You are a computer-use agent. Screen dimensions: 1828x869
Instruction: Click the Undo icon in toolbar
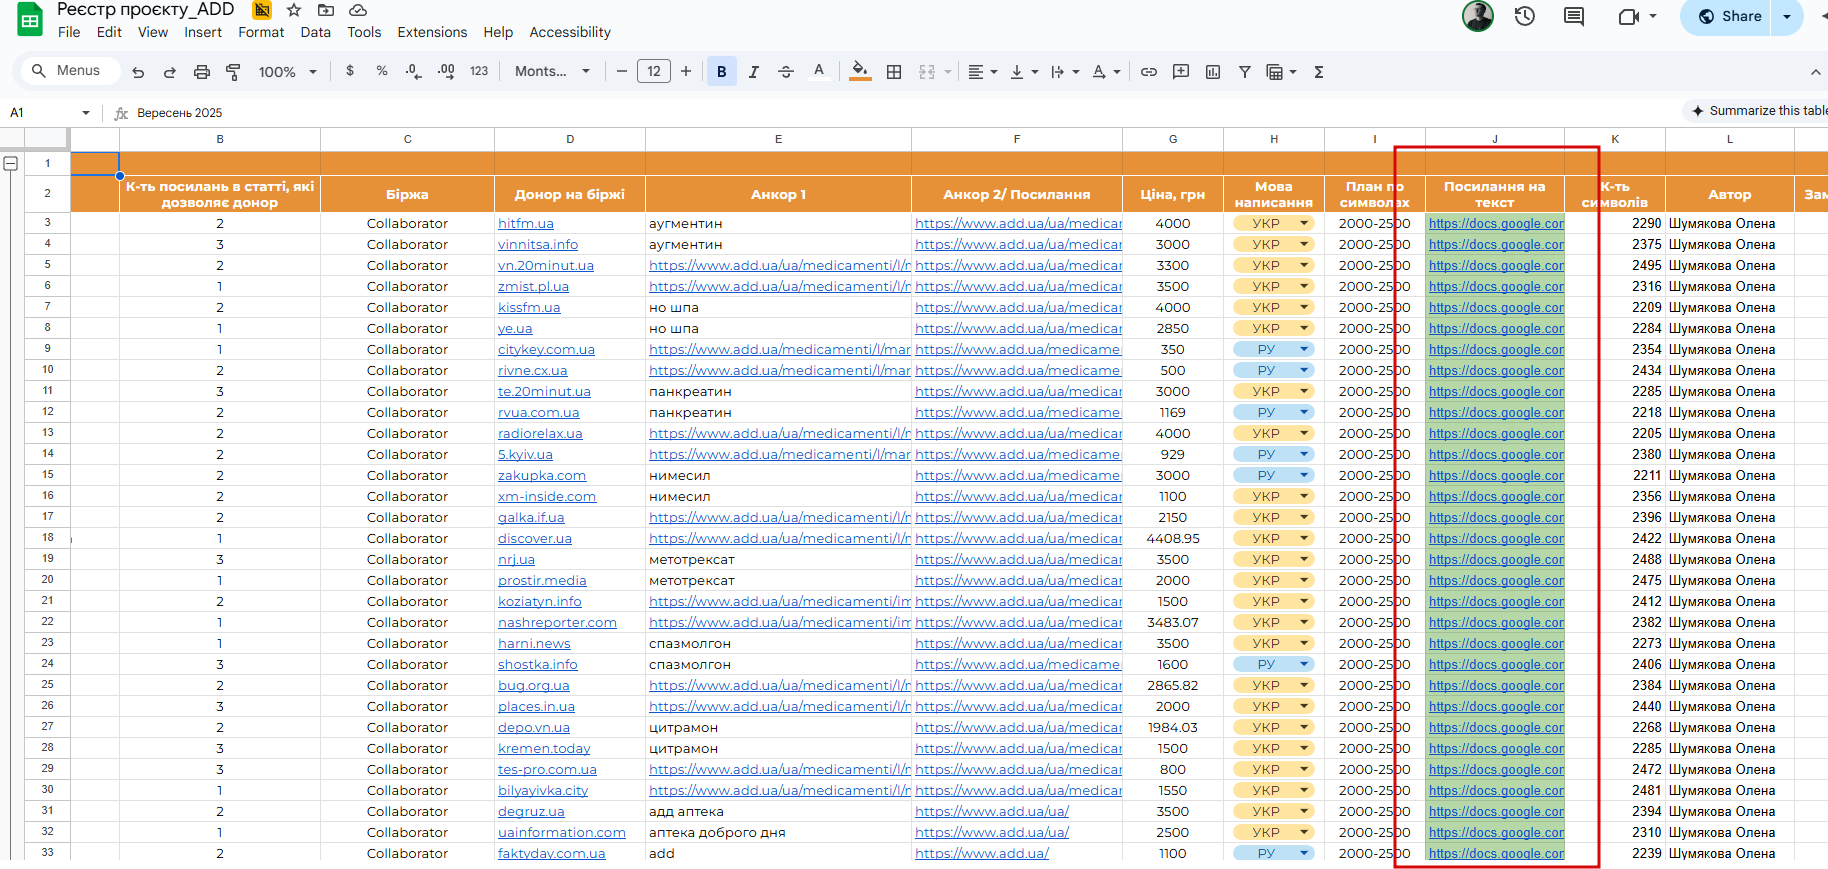click(x=138, y=72)
